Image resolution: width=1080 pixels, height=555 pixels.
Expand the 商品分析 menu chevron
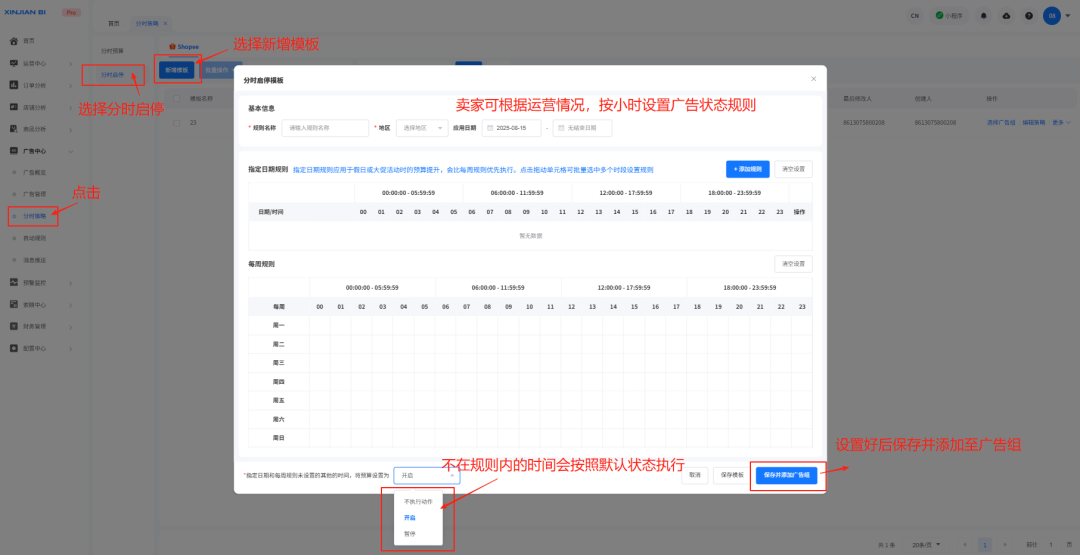point(70,129)
